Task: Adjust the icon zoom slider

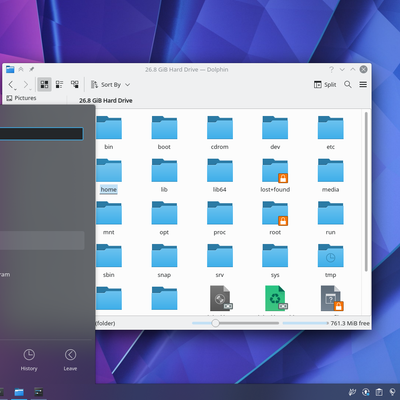Action: (235, 323)
